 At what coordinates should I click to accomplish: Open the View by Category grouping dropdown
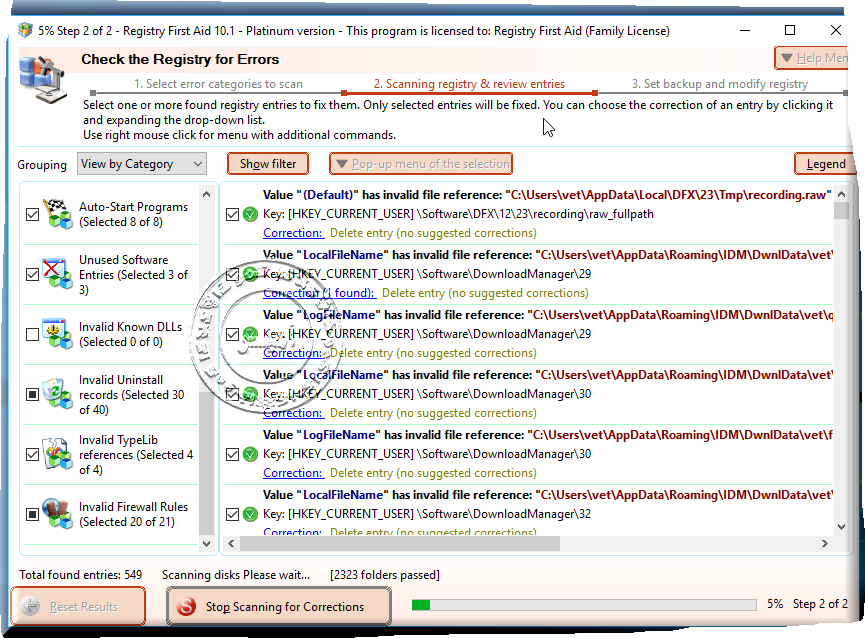coord(142,164)
